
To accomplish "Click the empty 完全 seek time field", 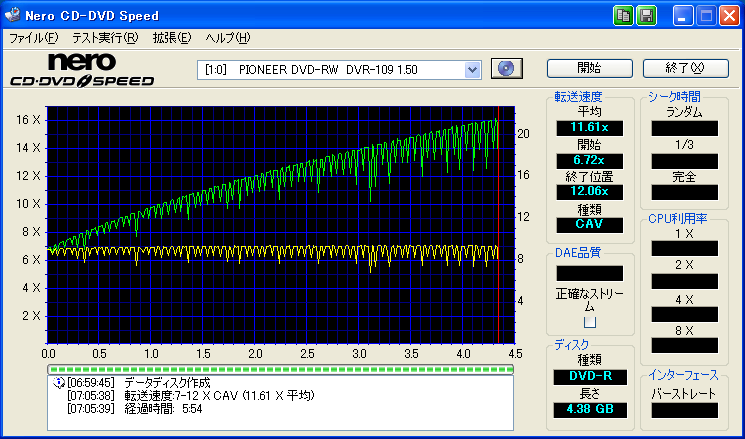I will pos(685,192).
